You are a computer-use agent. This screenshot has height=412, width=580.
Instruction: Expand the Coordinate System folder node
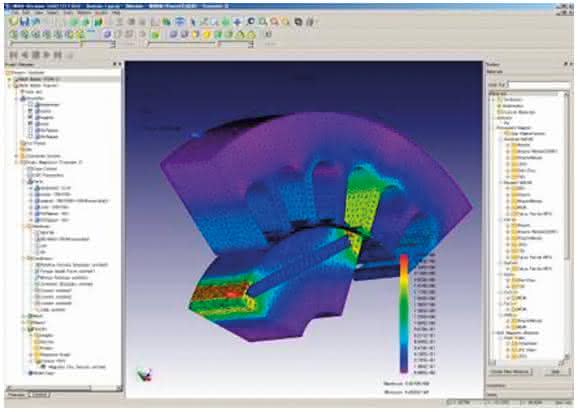(17, 156)
